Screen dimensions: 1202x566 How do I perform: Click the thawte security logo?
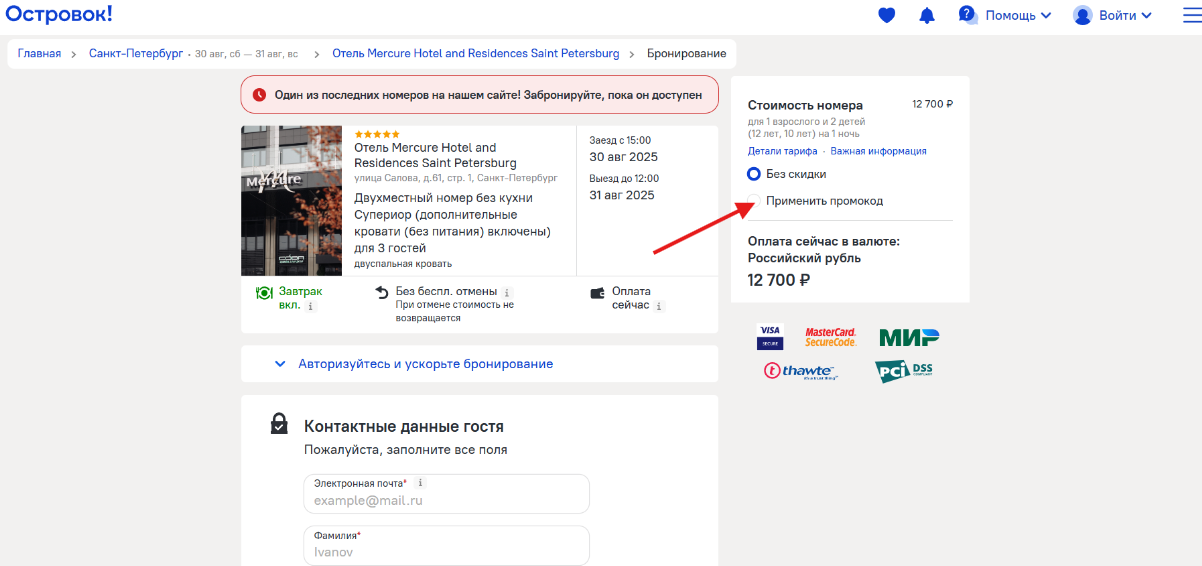(800, 371)
